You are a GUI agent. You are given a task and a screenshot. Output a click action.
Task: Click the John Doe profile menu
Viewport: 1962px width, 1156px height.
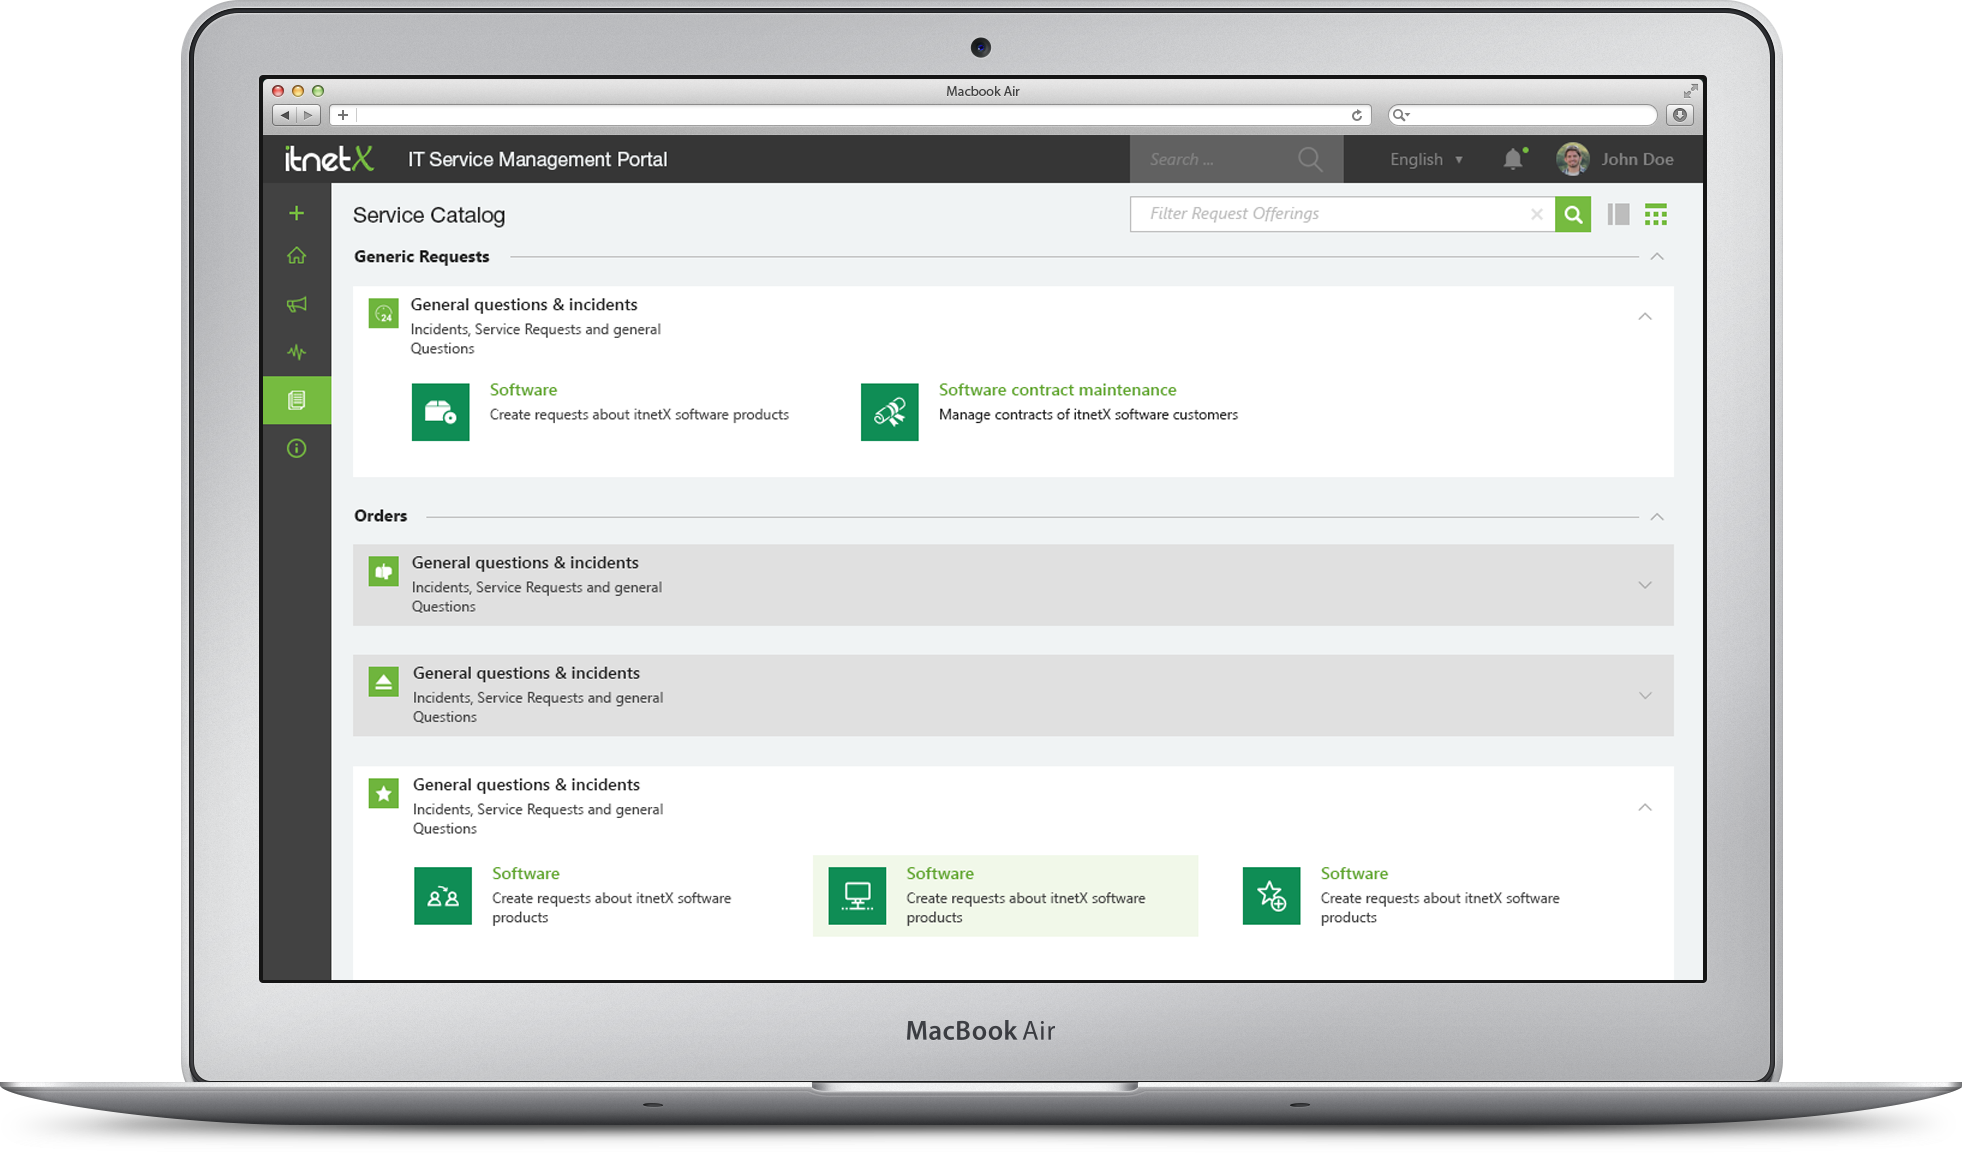1617,160
